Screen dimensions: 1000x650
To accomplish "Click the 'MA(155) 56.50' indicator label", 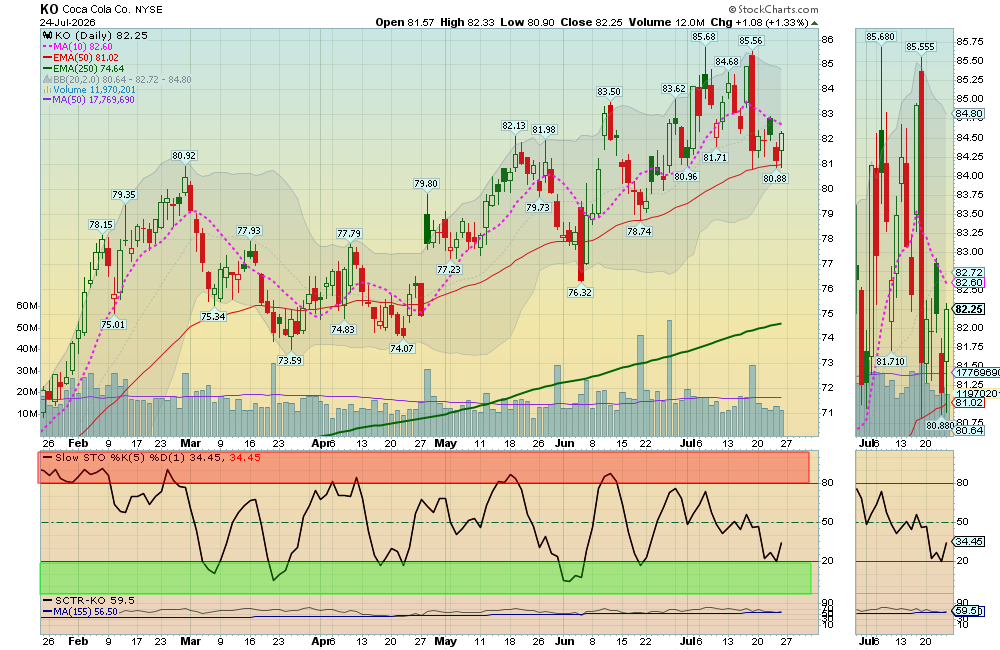I will [x=85, y=612].
